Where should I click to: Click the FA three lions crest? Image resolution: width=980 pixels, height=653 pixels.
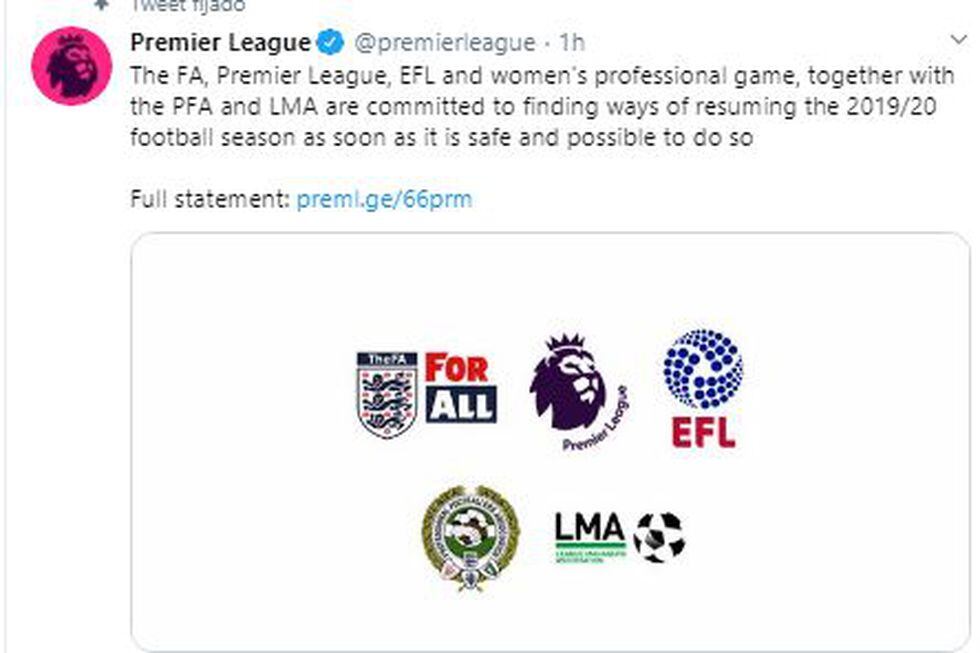[x=387, y=393]
